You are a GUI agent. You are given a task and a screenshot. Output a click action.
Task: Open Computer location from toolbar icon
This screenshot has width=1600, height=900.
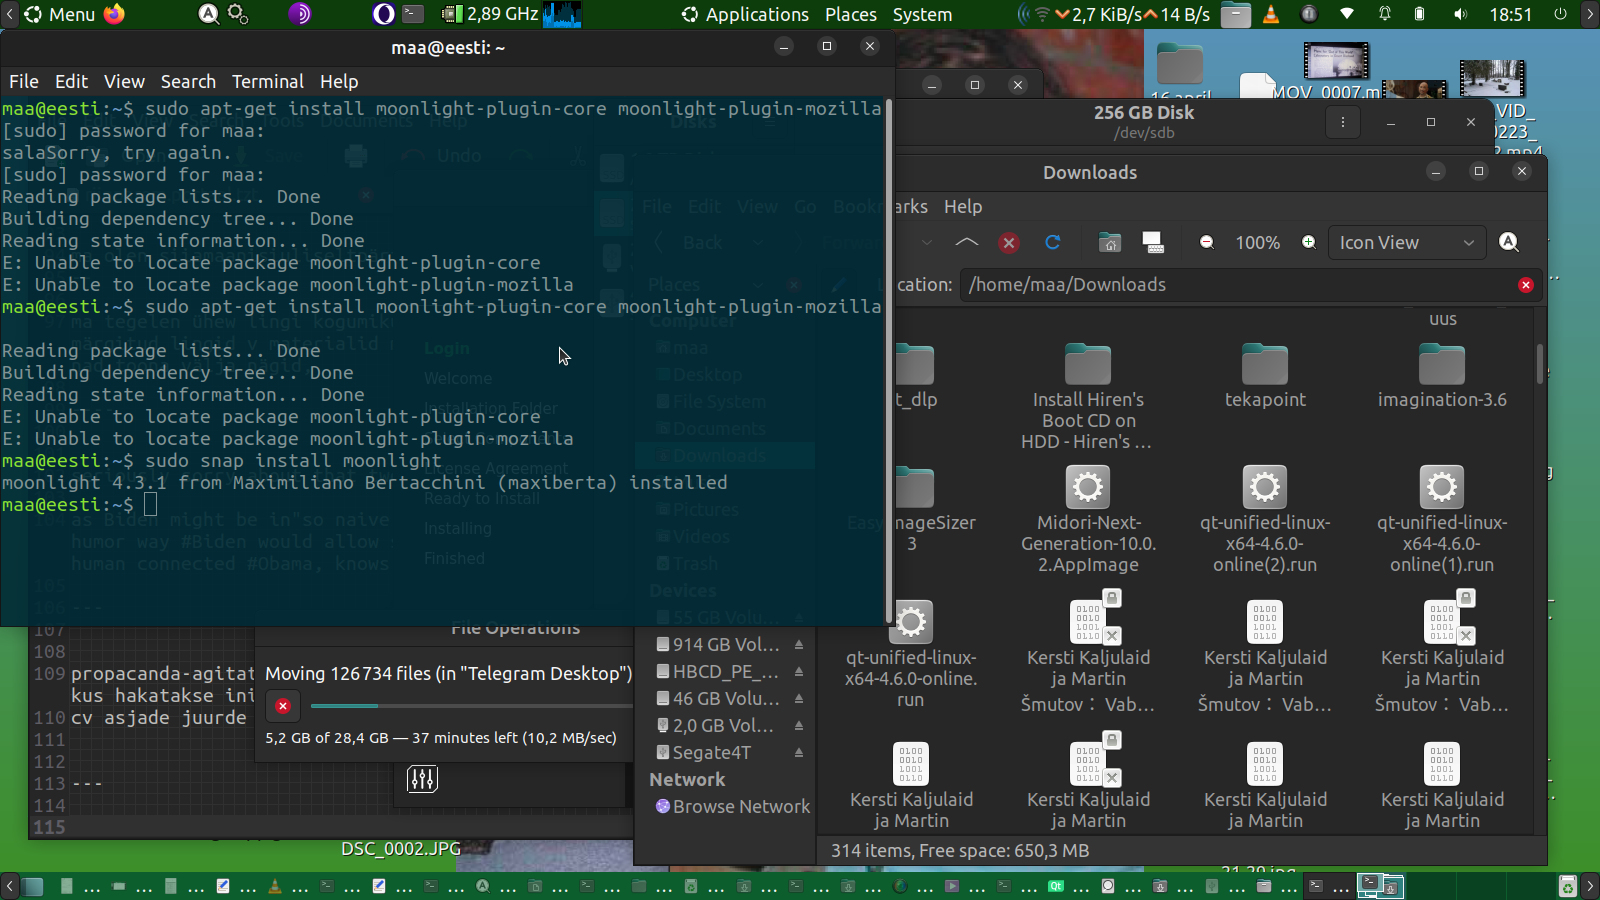(x=1153, y=243)
